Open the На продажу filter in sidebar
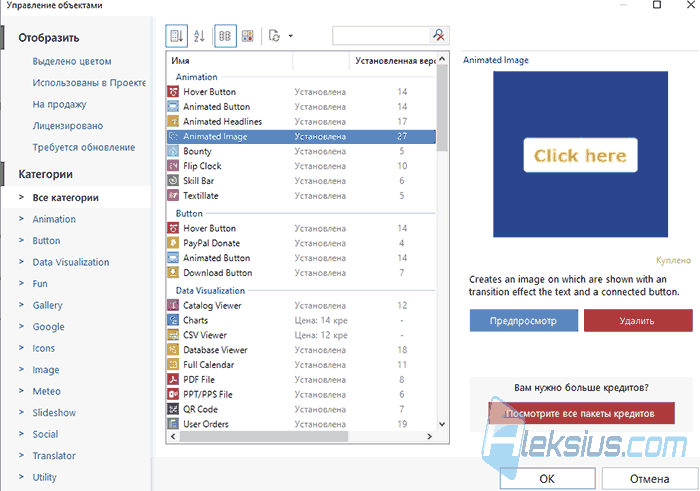This screenshot has height=491, width=700. [59, 104]
